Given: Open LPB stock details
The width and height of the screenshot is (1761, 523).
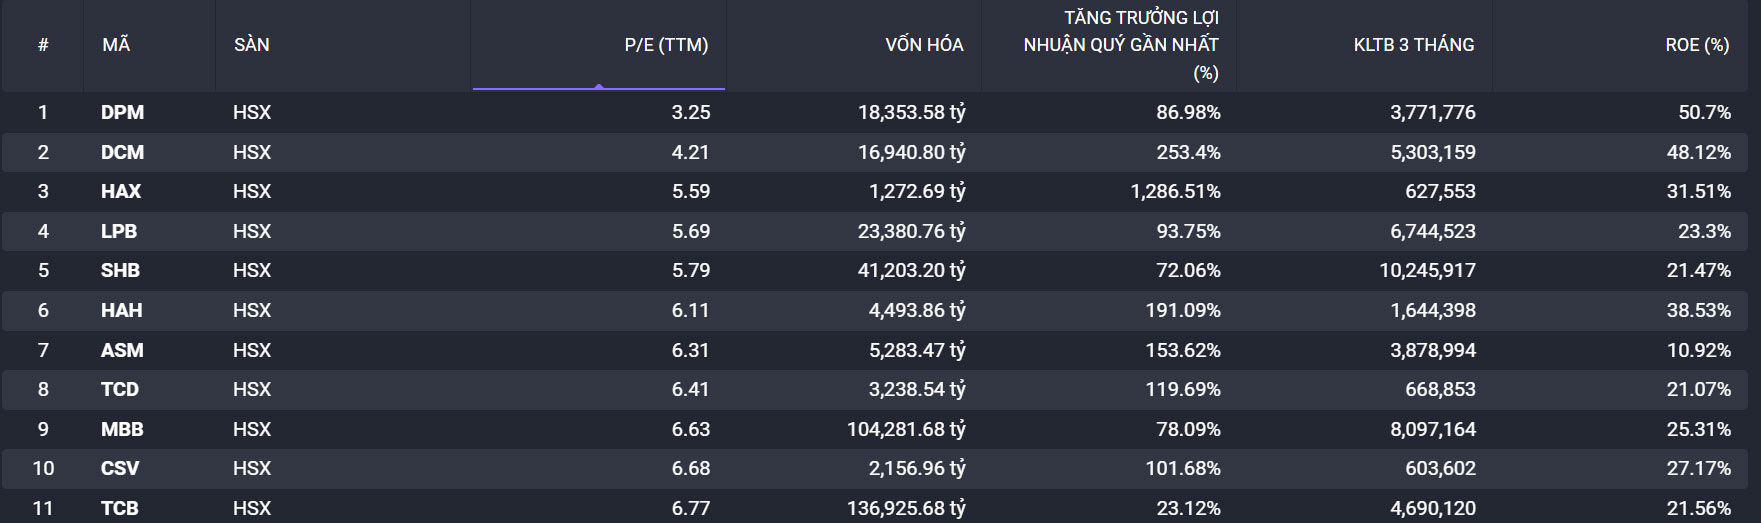Looking at the screenshot, I should coord(119,231).
